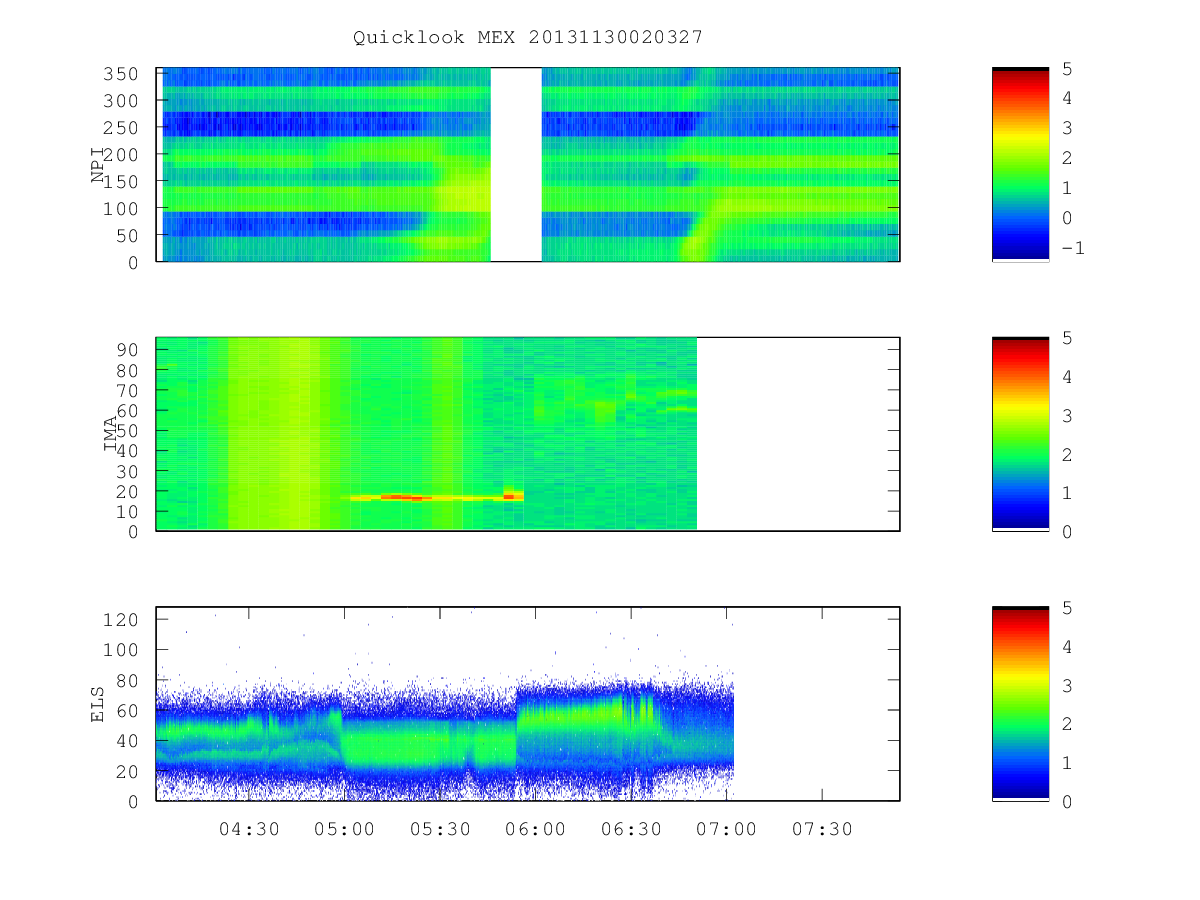Click the title "Quicklook MEX 20131130020327"

click(528, 37)
